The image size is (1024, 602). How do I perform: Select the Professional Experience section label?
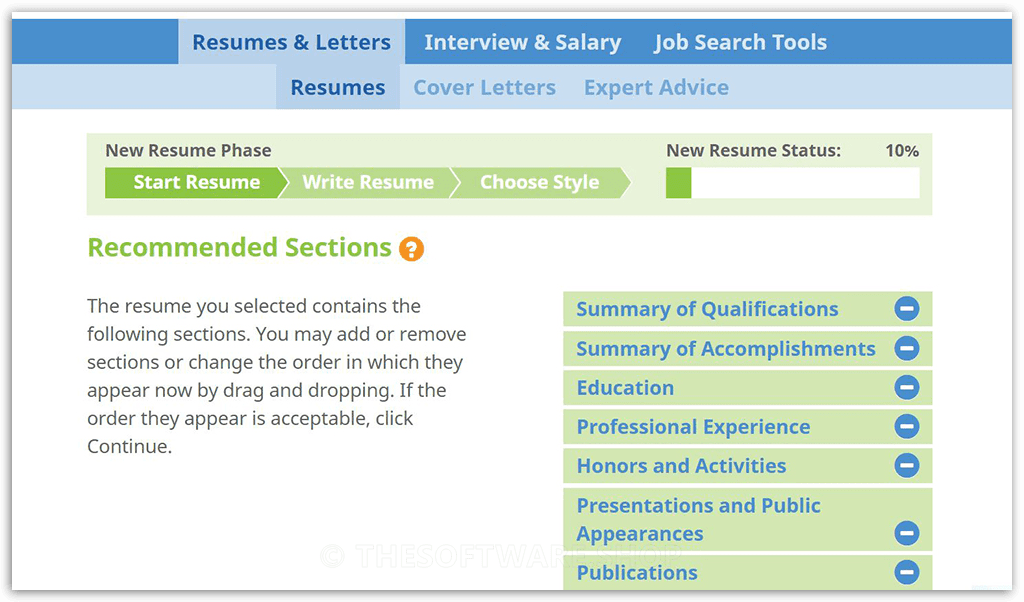point(694,427)
